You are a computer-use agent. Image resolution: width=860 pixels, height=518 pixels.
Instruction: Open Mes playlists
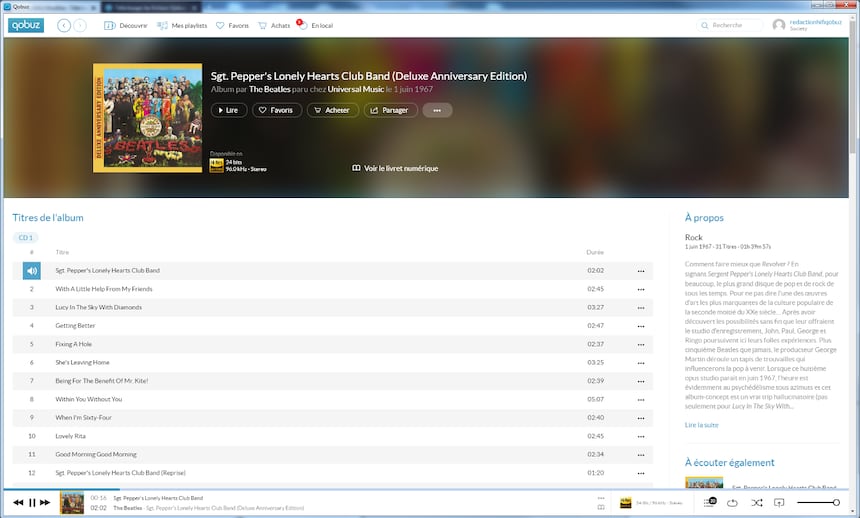tap(182, 25)
